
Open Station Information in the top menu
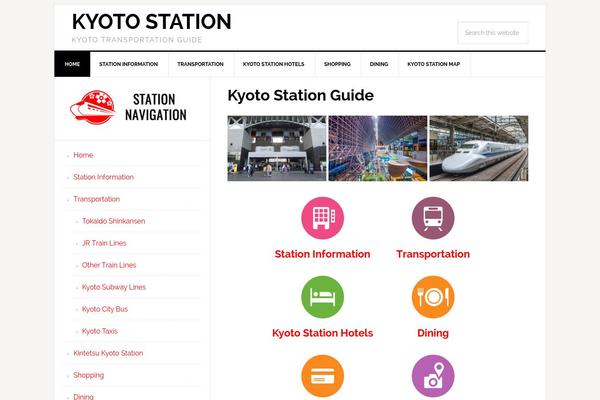click(x=129, y=64)
